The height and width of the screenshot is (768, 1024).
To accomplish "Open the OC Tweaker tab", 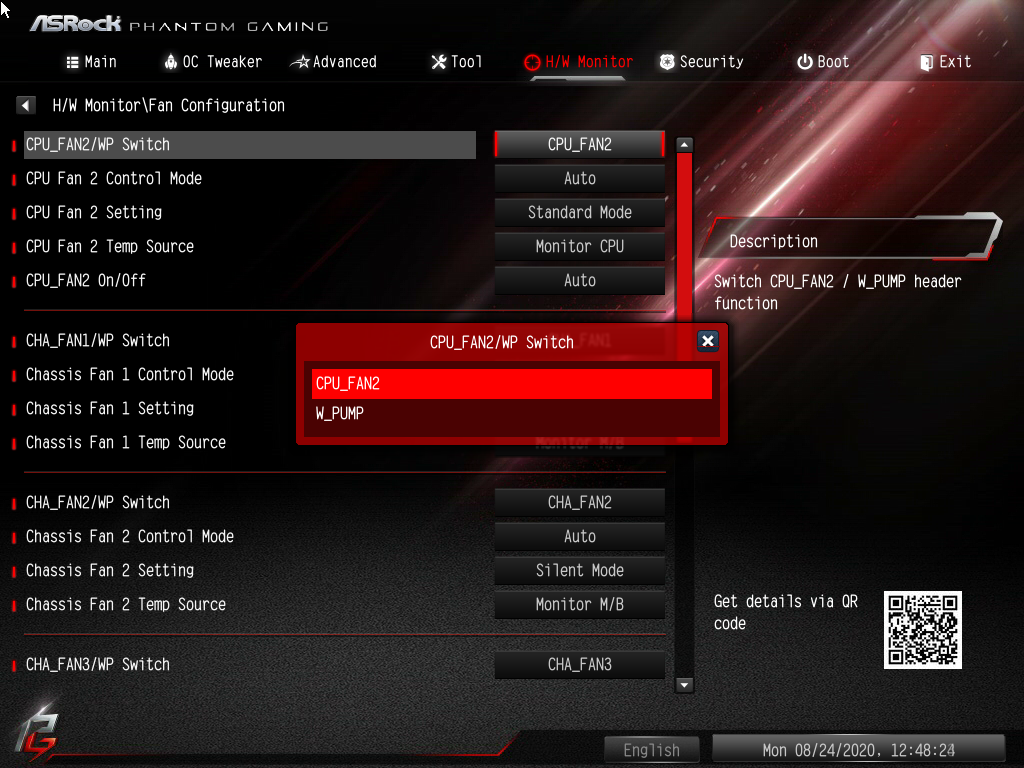I will (x=213, y=62).
